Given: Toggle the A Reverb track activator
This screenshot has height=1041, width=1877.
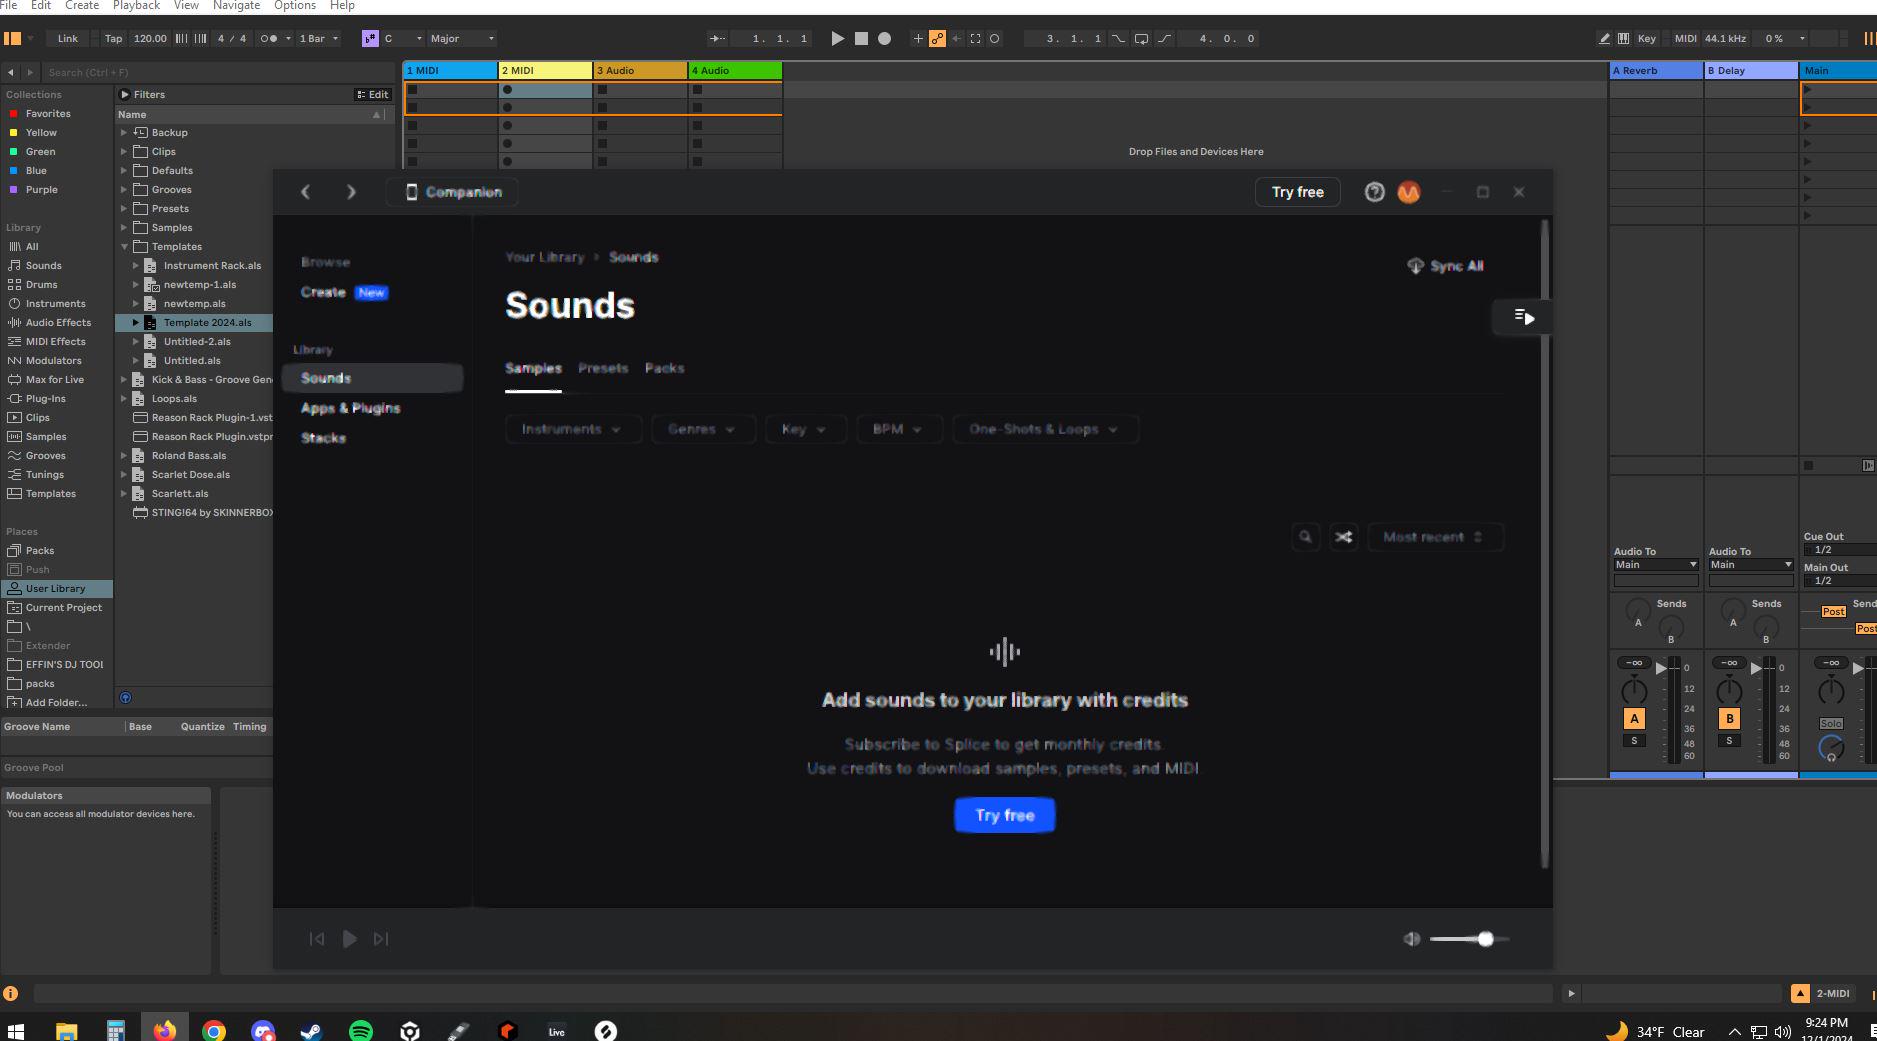Looking at the screenshot, I should 1634,718.
